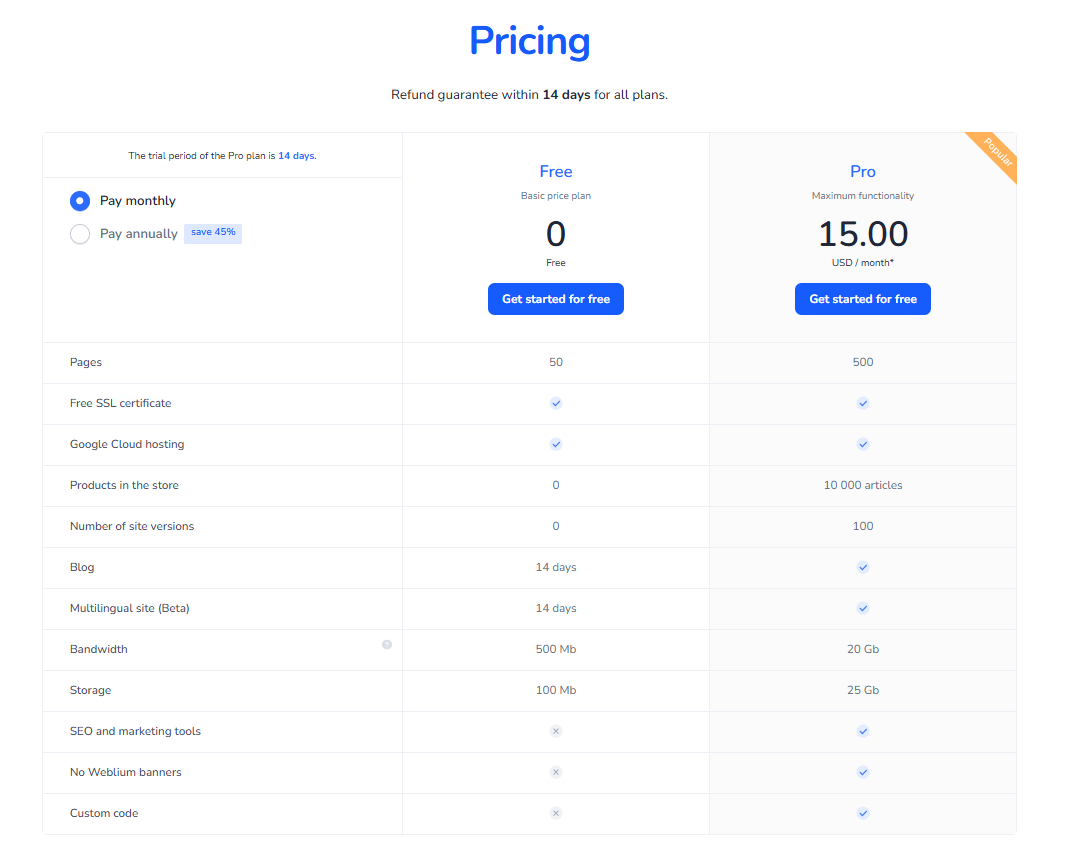This screenshot has height=849, width=1065.
Task: Click the Google Cloud hosting checkmark in Pro column
Action: click(862, 444)
